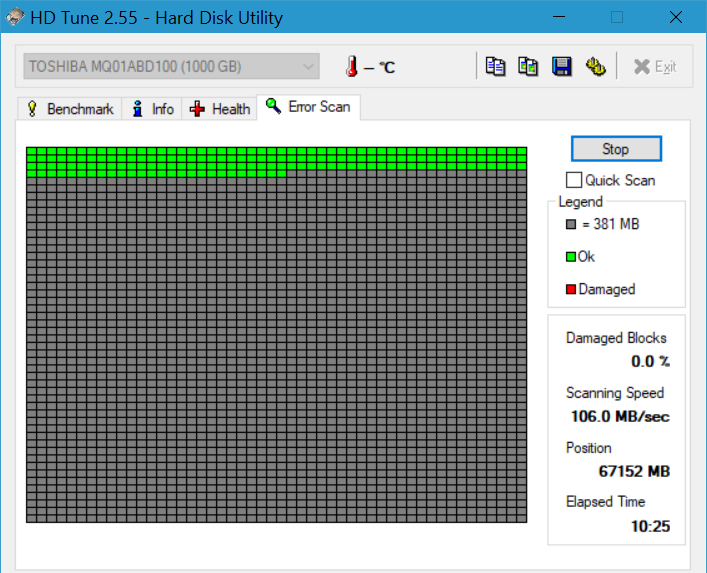Click the green Ok legend swatch
Screen dimensions: 707x573
tap(570, 257)
